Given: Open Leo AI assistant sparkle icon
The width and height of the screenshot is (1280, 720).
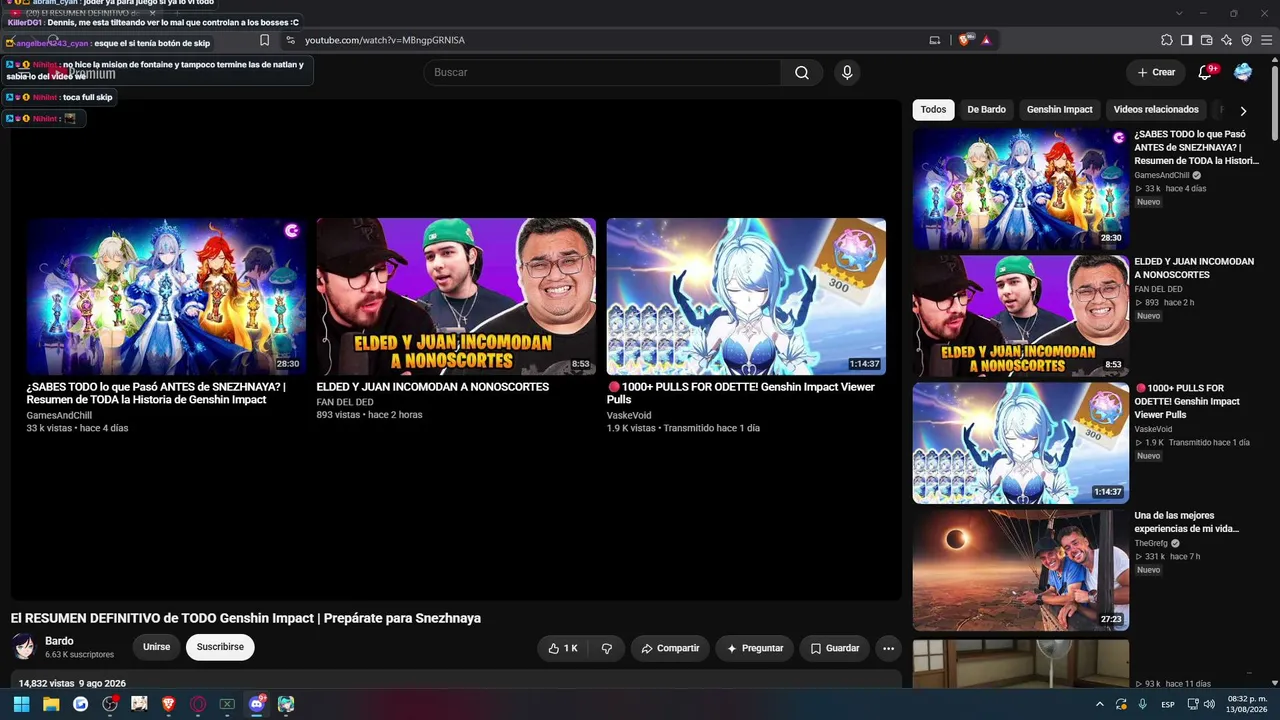Looking at the screenshot, I should [x=1226, y=40].
